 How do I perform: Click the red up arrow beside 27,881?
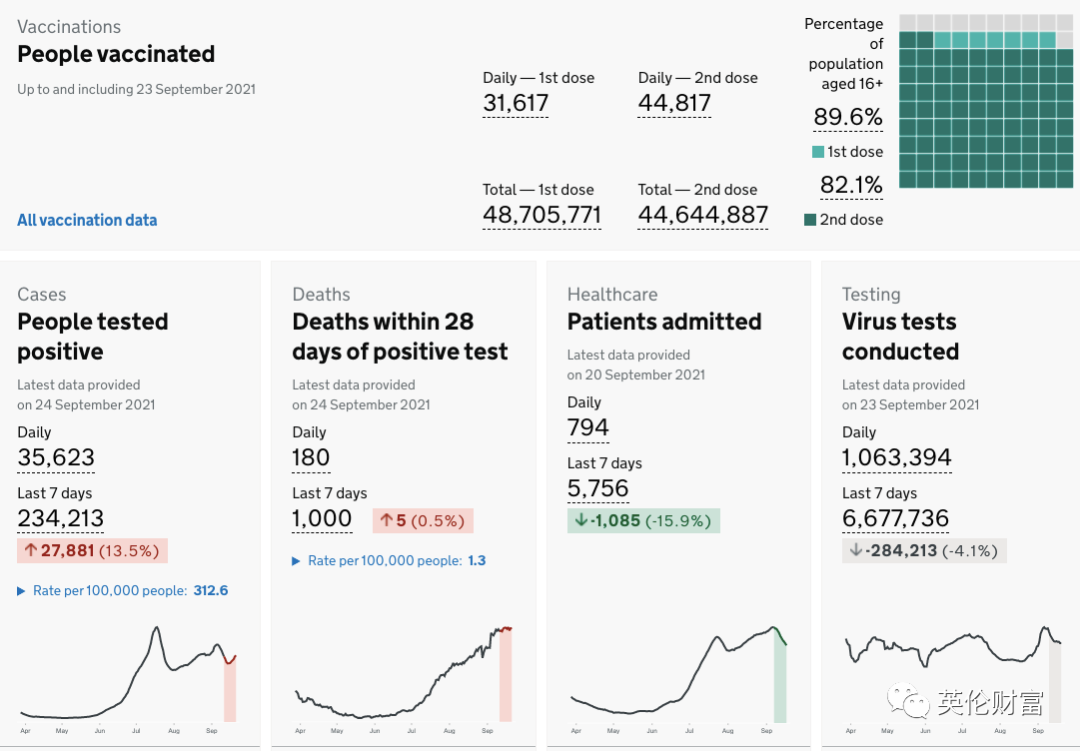(x=30, y=551)
